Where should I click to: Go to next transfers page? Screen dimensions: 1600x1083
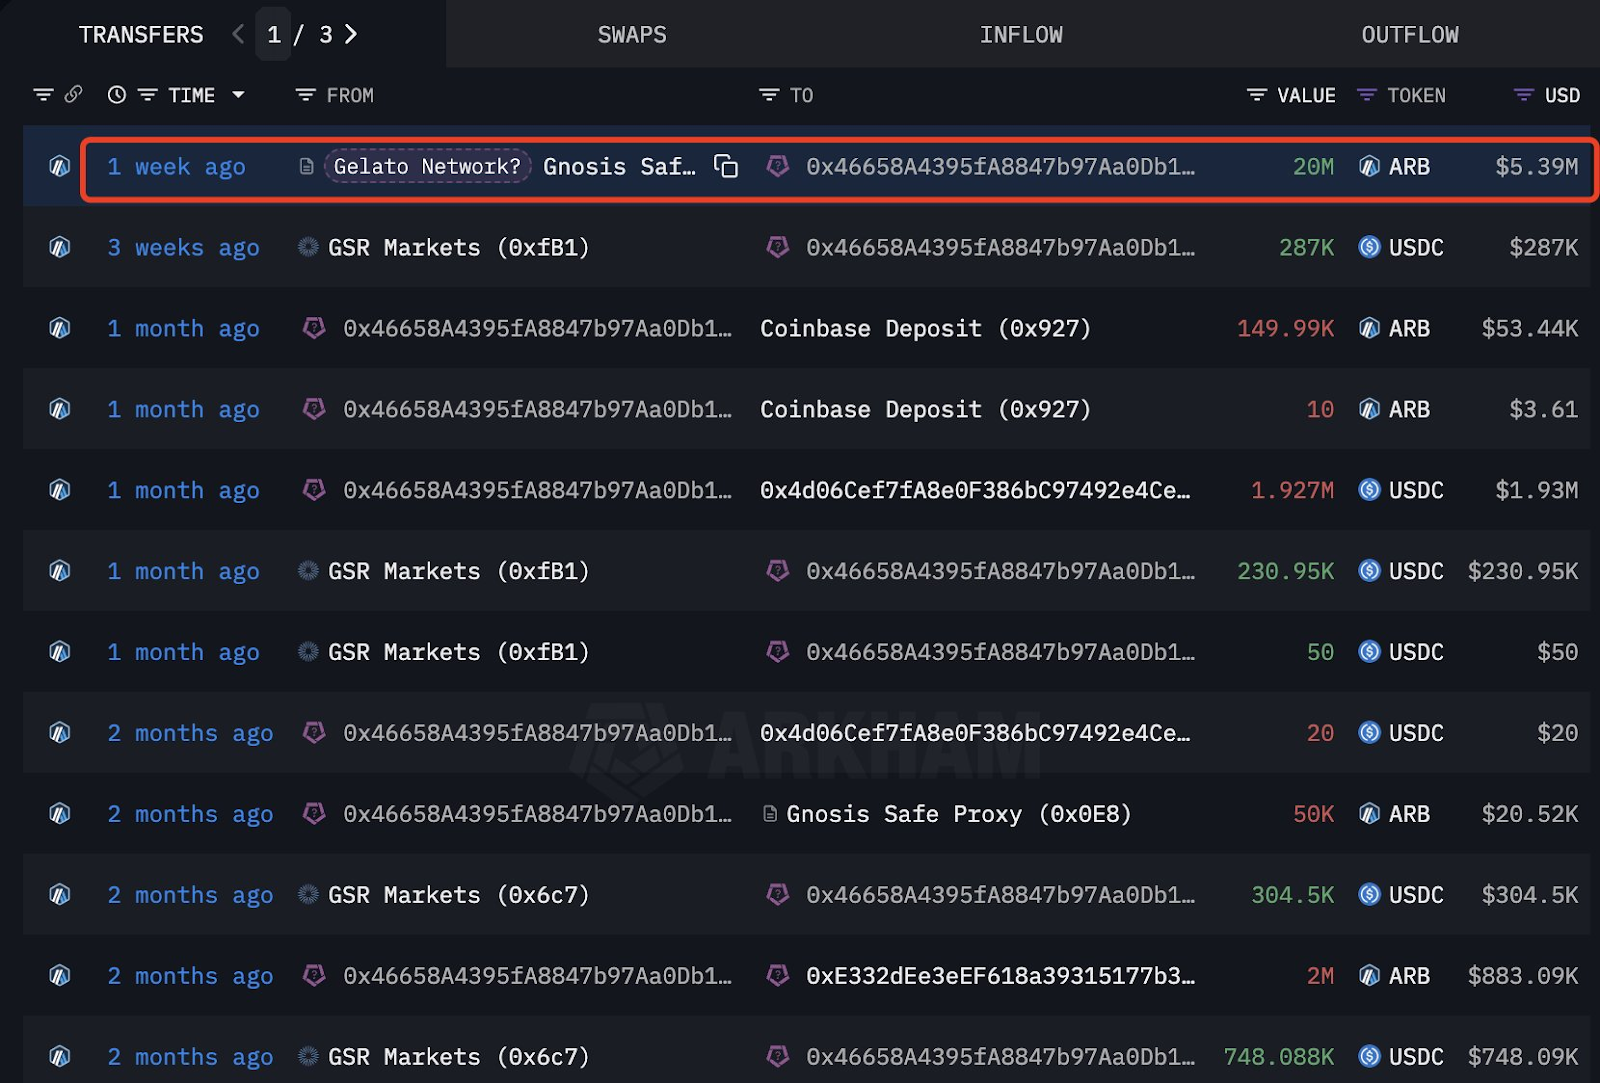pyautogui.click(x=351, y=35)
